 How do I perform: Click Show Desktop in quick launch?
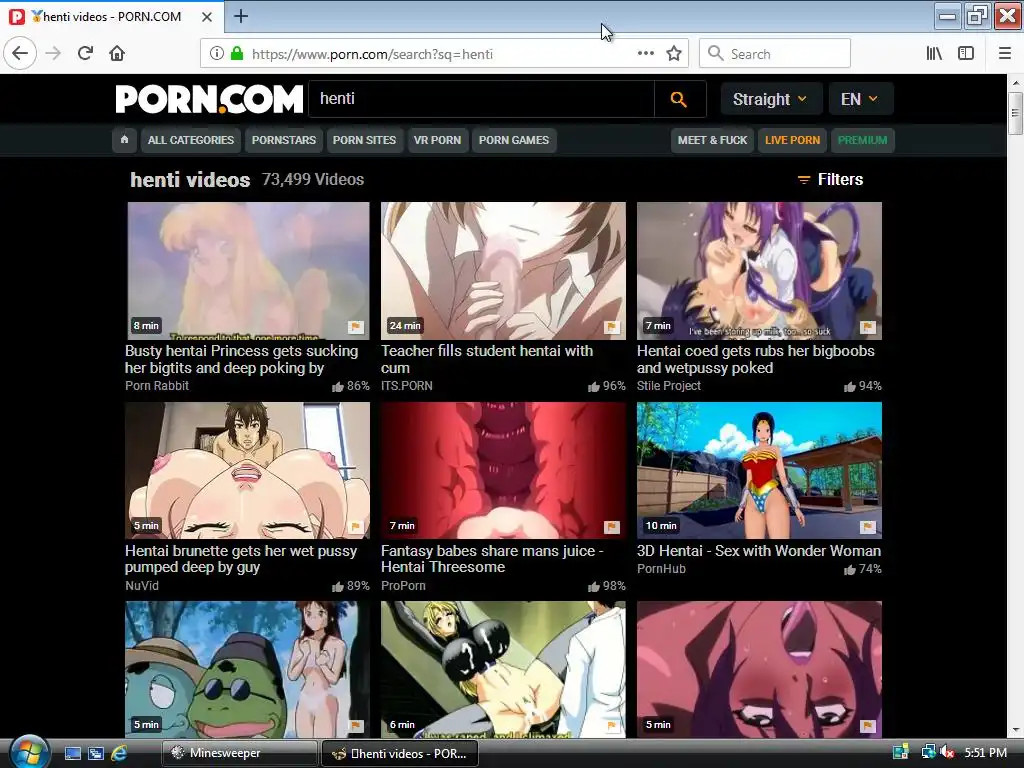tap(72, 753)
